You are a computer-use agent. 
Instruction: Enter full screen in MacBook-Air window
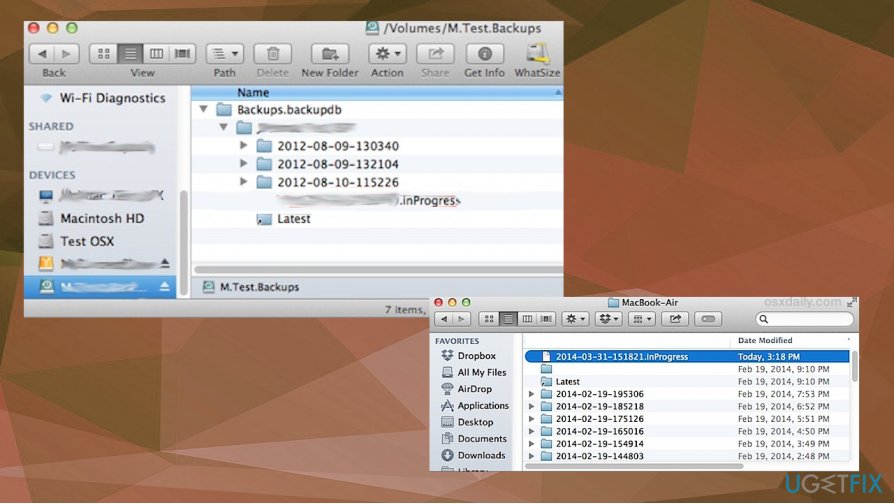(x=851, y=303)
